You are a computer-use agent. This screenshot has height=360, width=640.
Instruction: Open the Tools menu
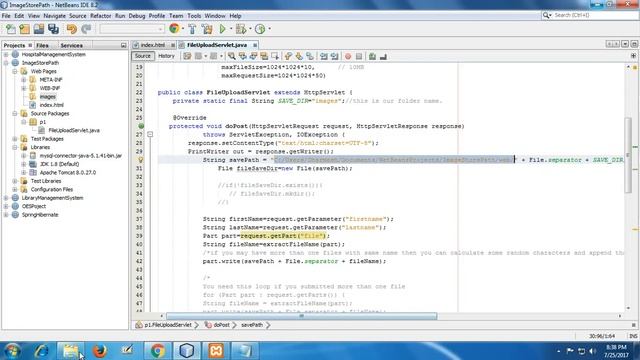(194, 16)
